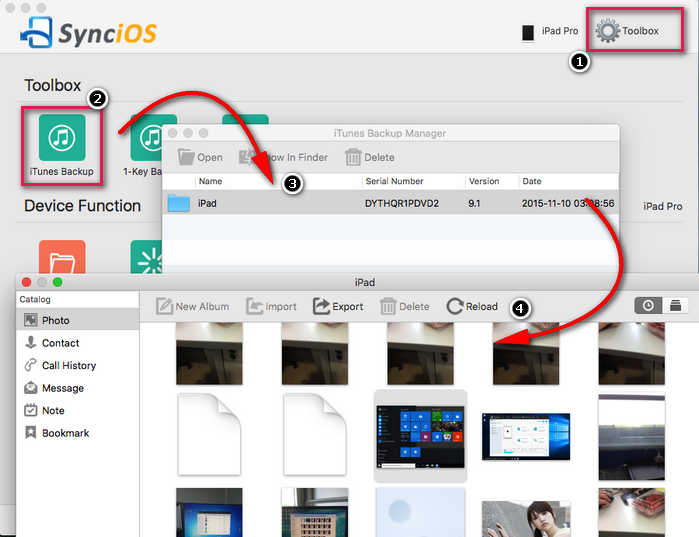This screenshot has width=699, height=537.
Task: Select the photo of a girl thumbnail
Action: point(526,519)
